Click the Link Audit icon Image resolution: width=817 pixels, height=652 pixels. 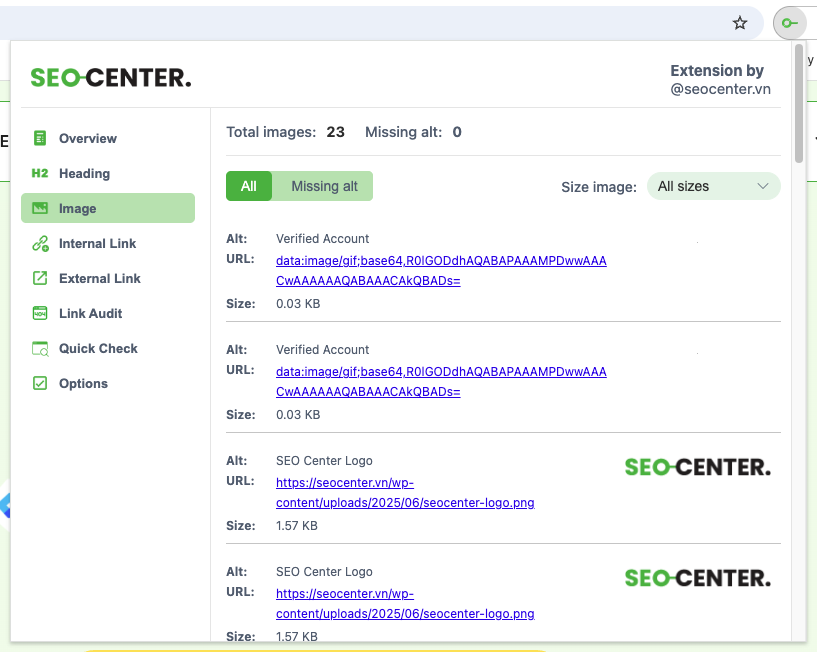40,313
